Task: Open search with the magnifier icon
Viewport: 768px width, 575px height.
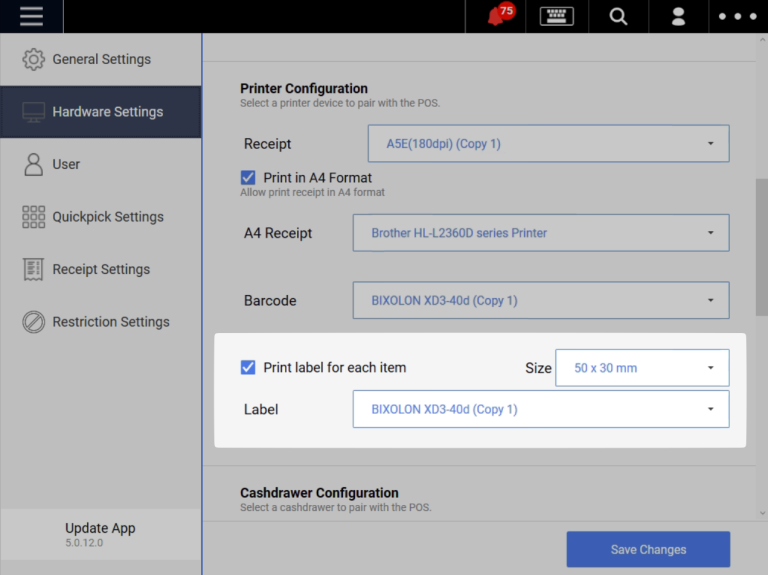Action: (618, 17)
